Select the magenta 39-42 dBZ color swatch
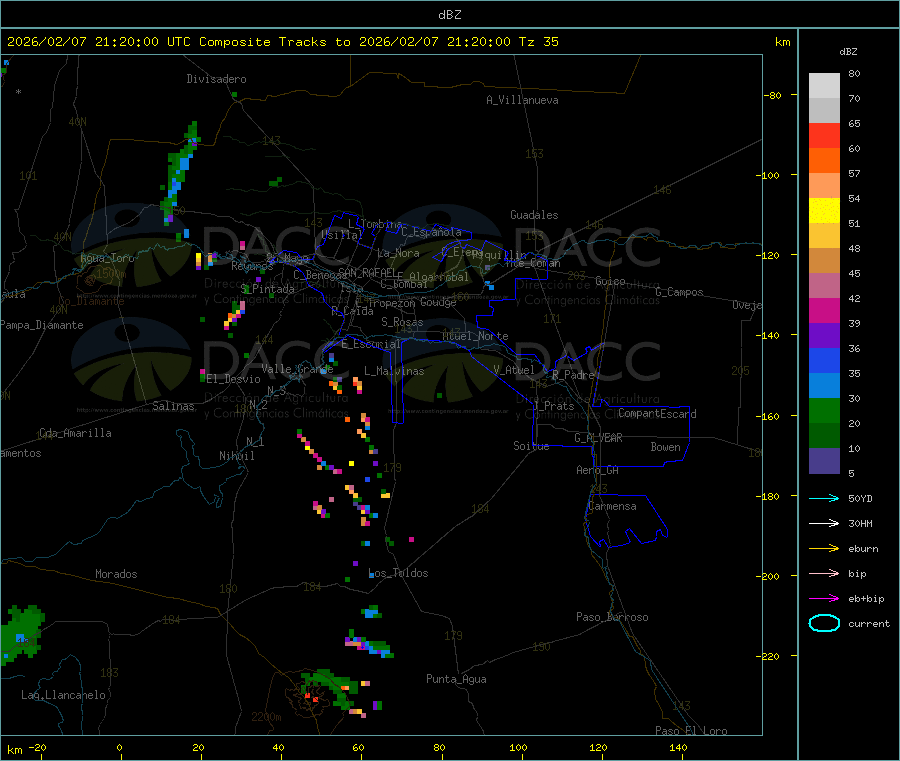The width and height of the screenshot is (900, 761). [824, 310]
